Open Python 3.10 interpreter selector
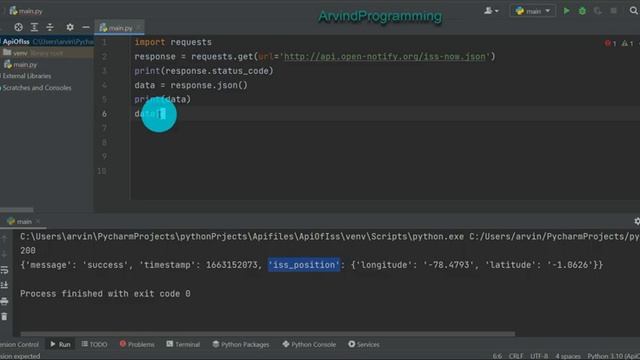Viewport: 640px width, 360px height. [613, 356]
